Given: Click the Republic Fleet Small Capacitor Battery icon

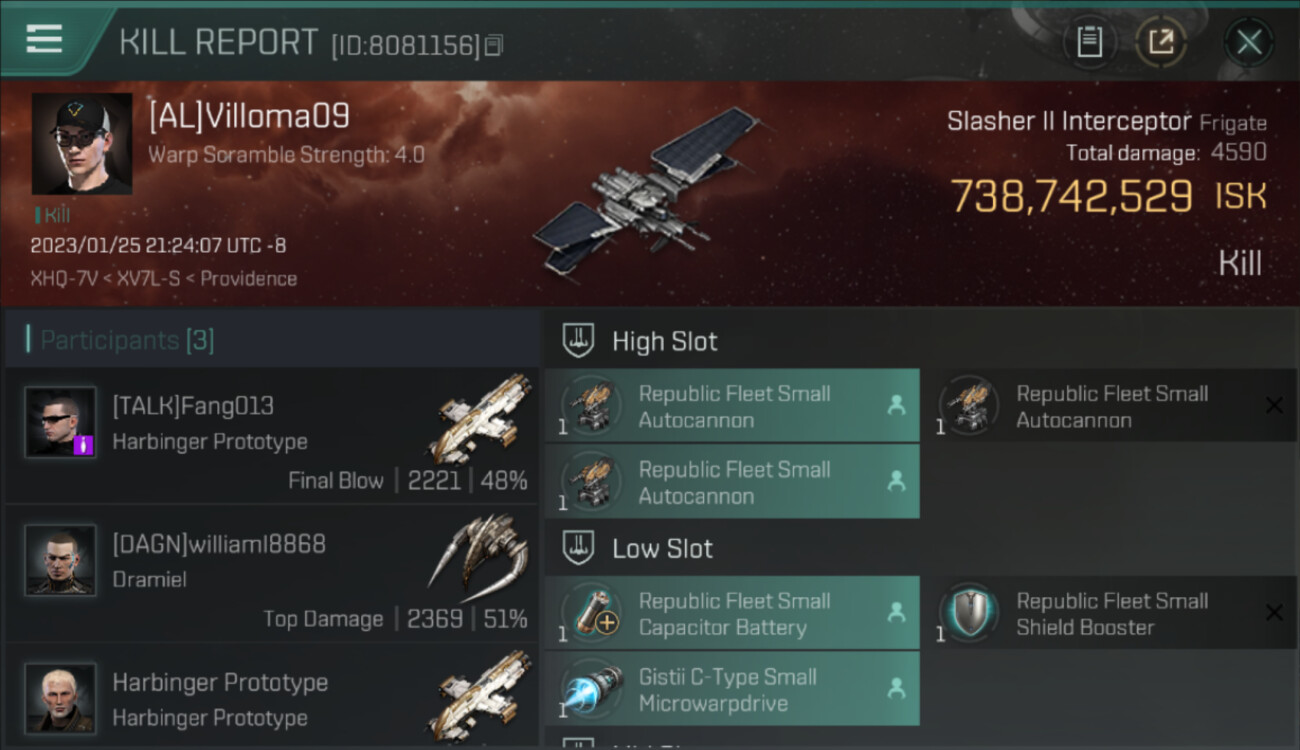Looking at the screenshot, I should click(x=591, y=613).
